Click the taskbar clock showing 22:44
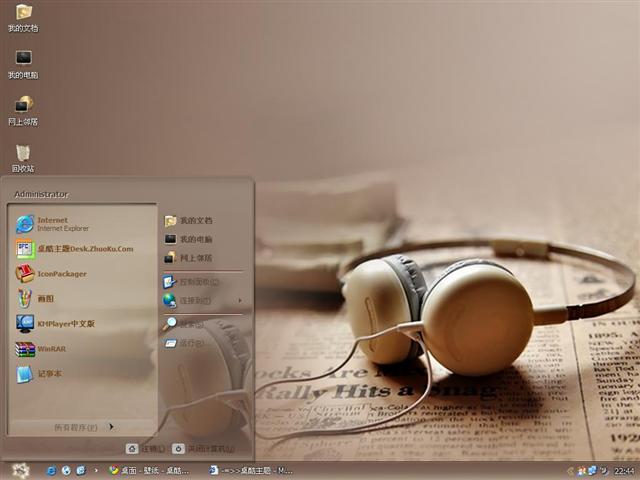The image size is (640, 480). point(624,470)
